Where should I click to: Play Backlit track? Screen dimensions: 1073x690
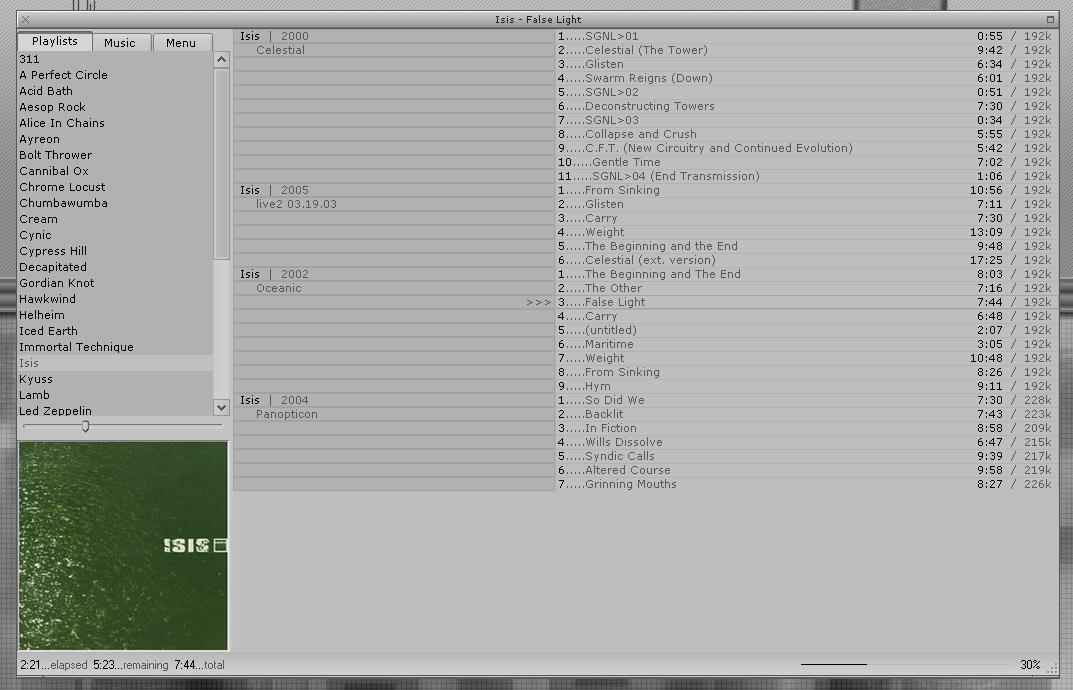point(805,414)
